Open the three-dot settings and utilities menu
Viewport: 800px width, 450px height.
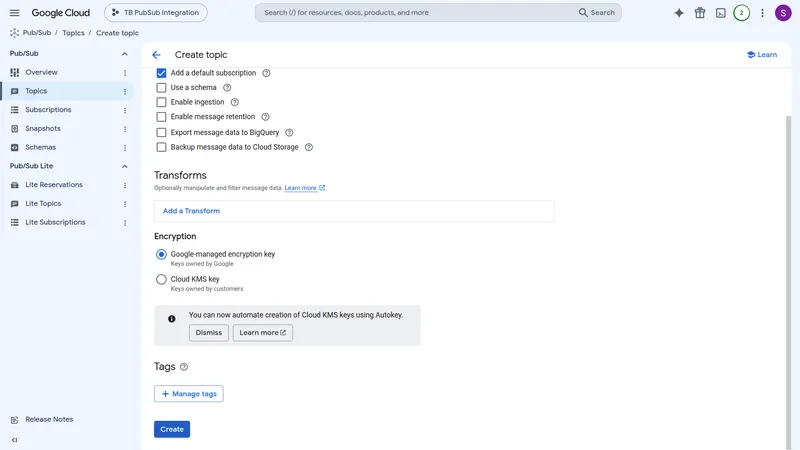(762, 13)
